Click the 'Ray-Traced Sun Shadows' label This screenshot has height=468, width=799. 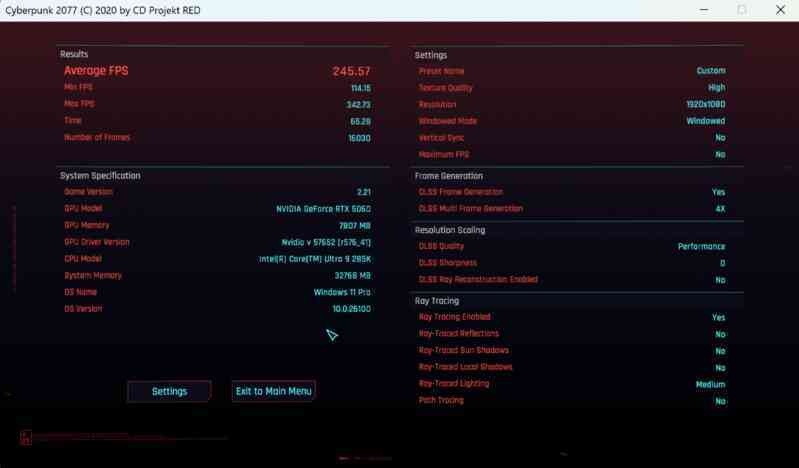point(463,350)
